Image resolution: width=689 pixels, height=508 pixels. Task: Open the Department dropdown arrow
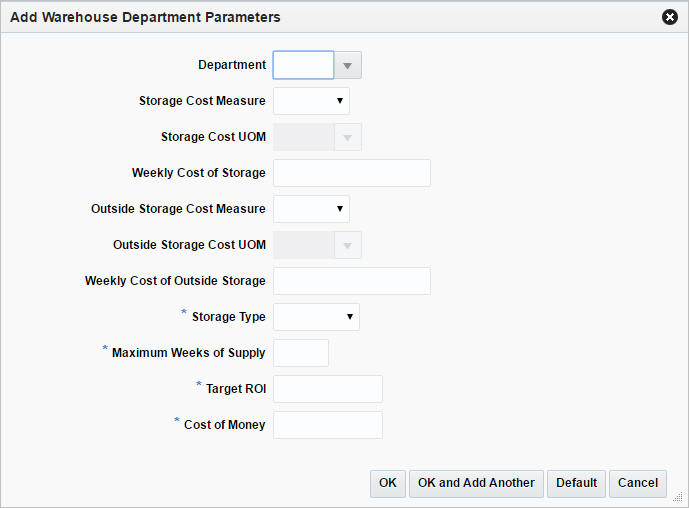click(x=347, y=65)
